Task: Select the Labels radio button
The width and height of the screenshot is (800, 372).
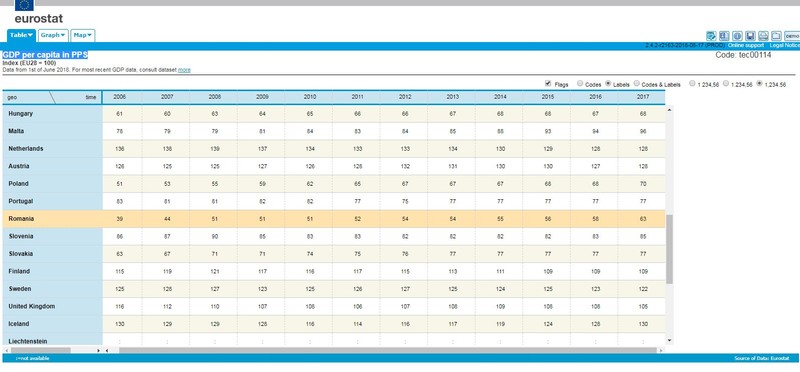Action: click(608, 83)
